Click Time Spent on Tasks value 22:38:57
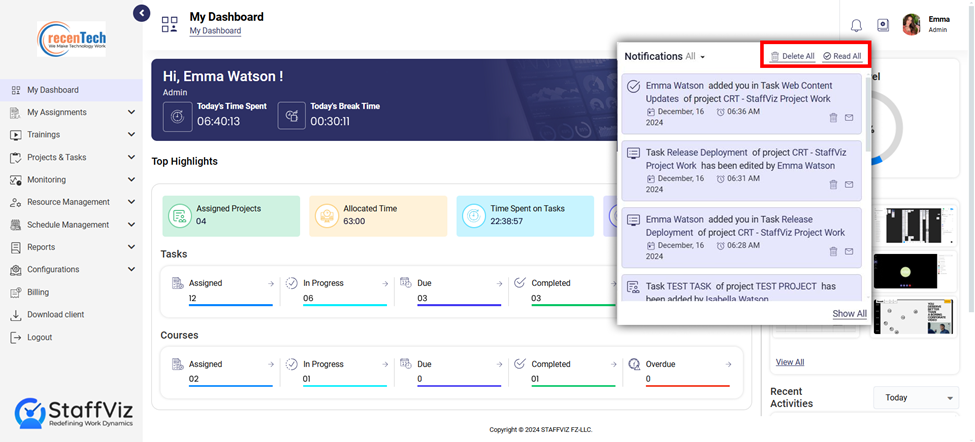The height and width of the screenshot is (442, 975). point(507,221)
